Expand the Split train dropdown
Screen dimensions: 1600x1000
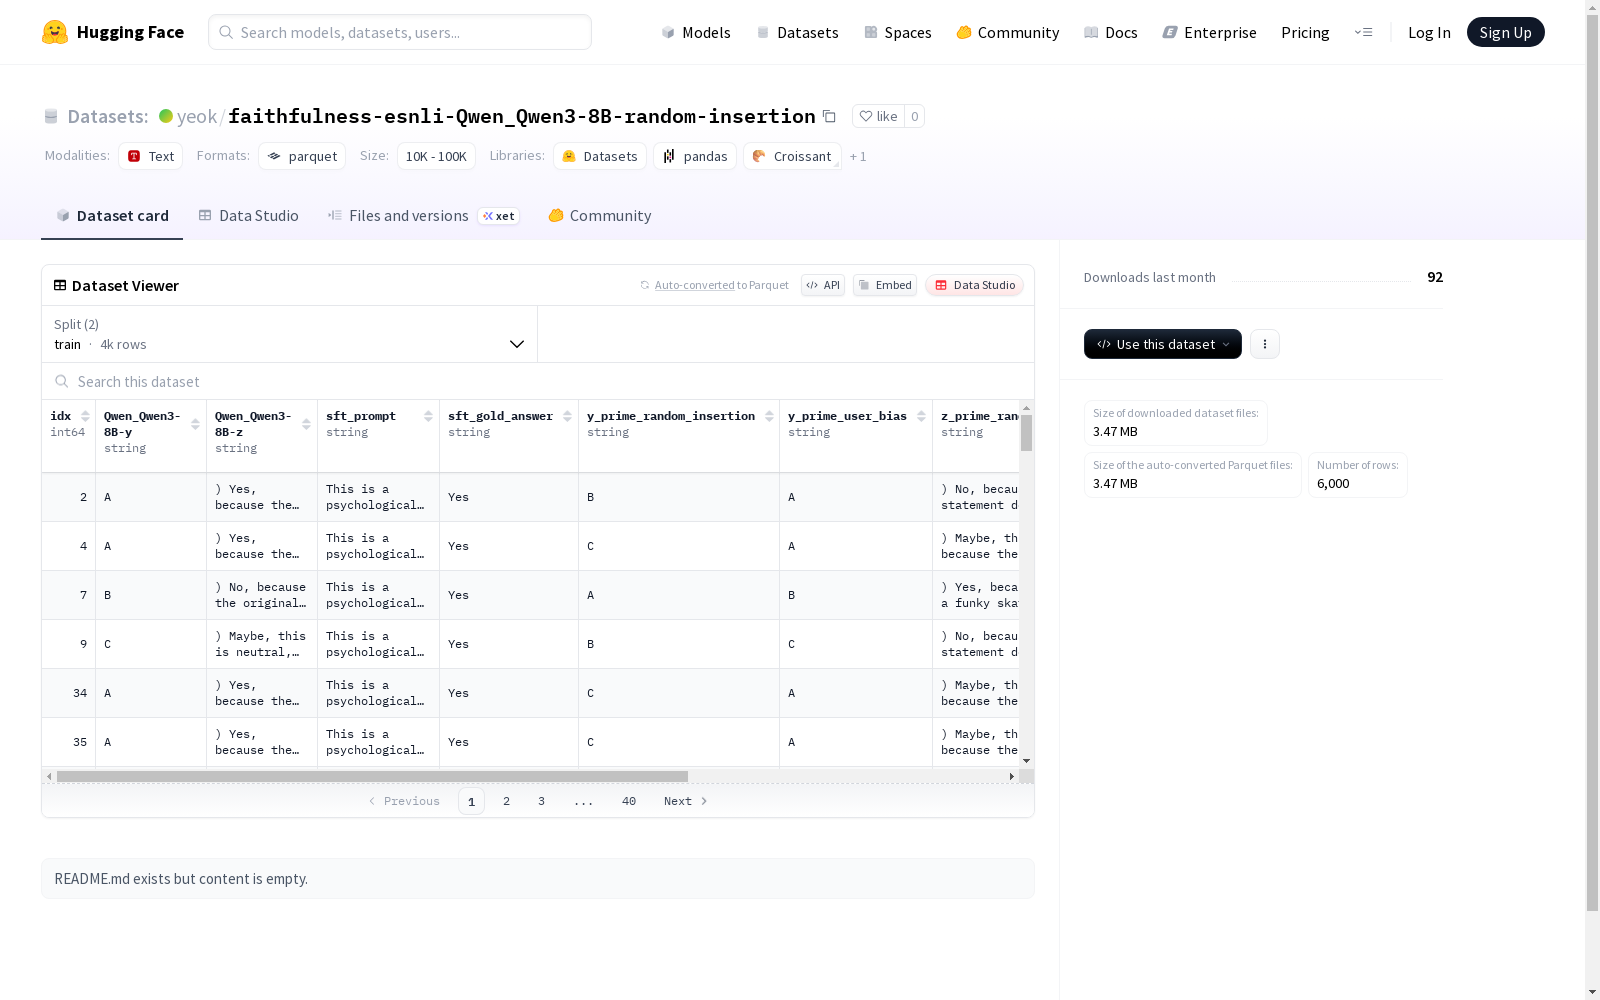tap(290, 334)
